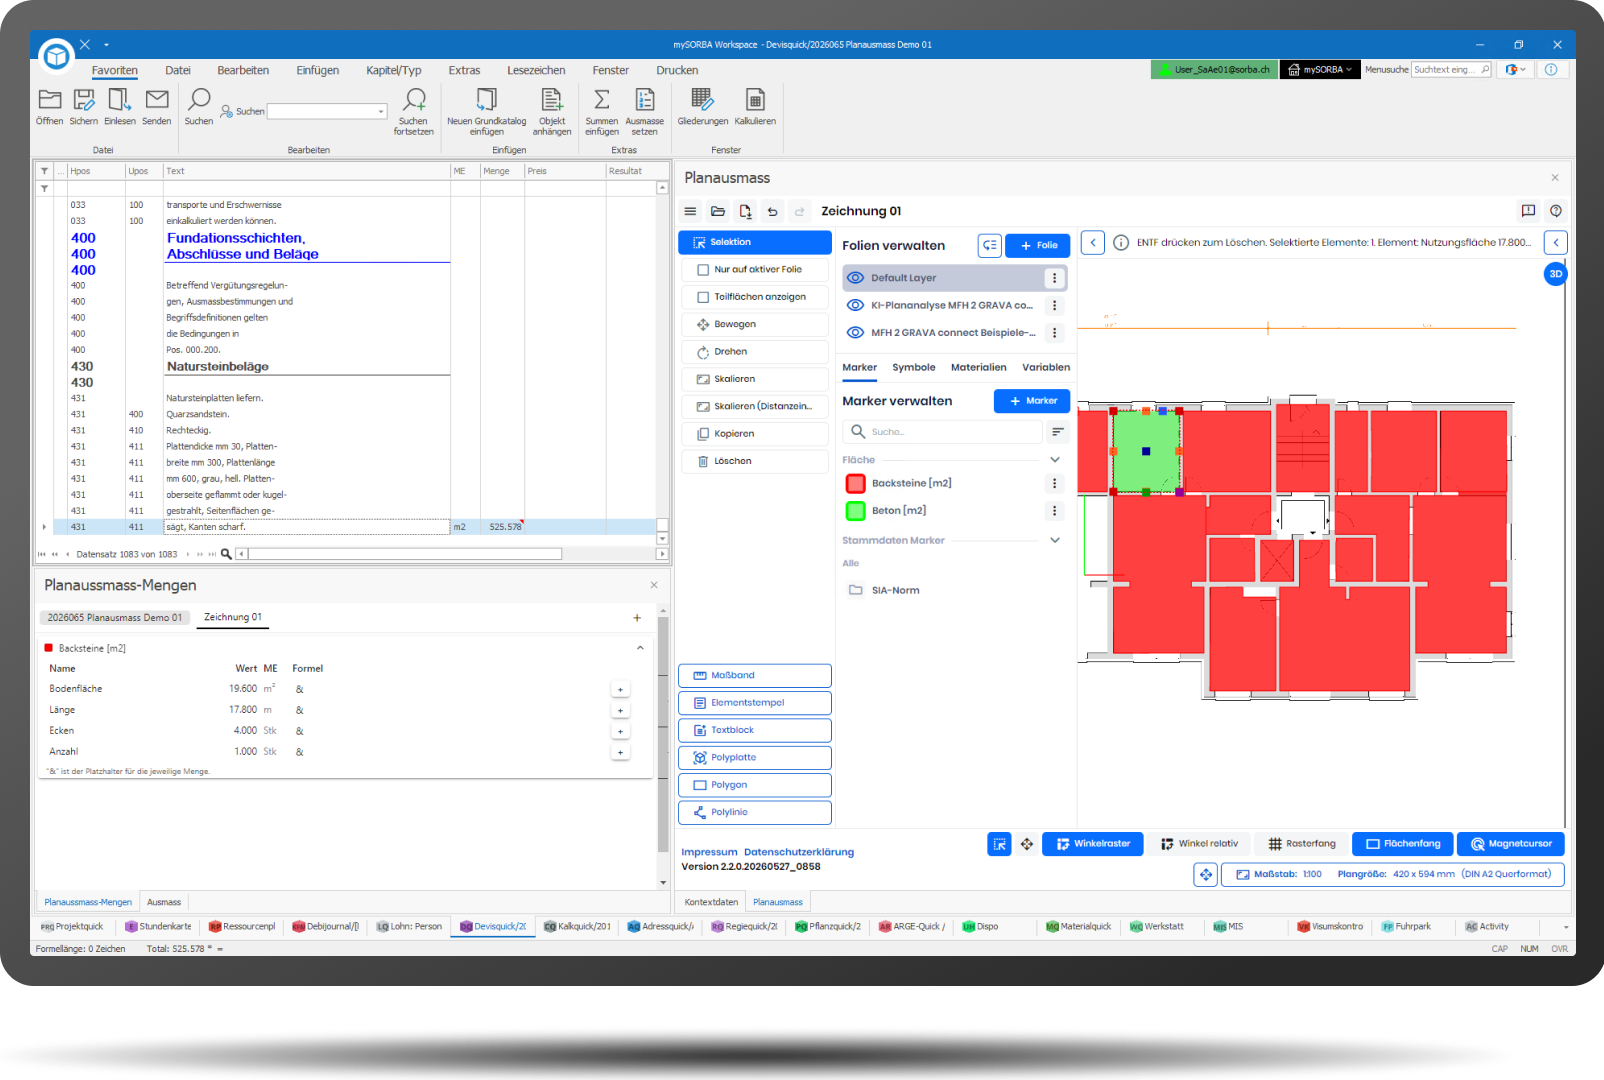This screenshot has height=1080, width=1604.
Task: Click the pan move icon below the drawing
Action: pos(1027,844)
